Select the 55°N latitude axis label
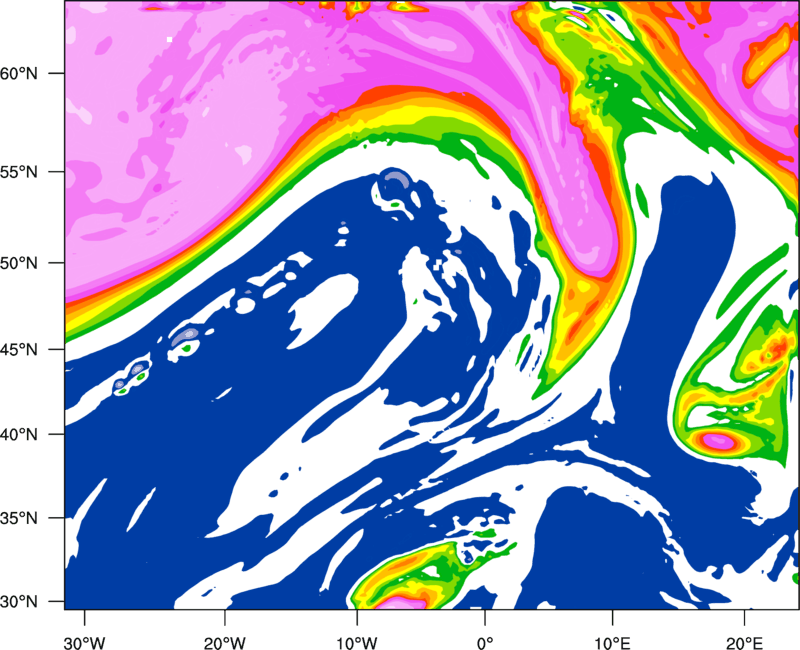This screenshot has height=650, width=800. [19, 172]
